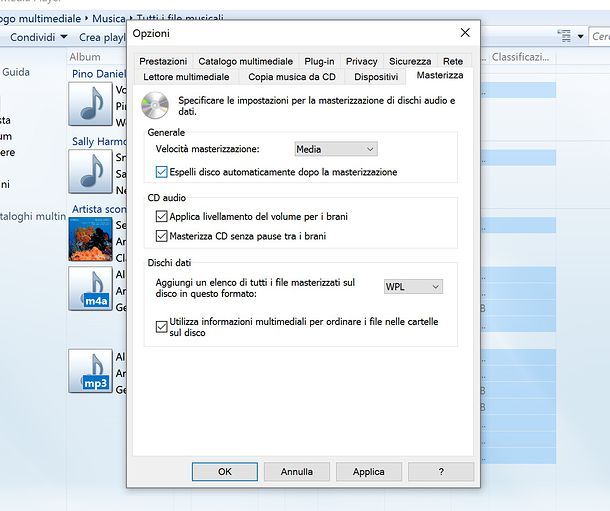The width and height of the screenshot is (610, 511).
Task: Switch to Copia musica da CD tab
Action: (x=292, y=77)
